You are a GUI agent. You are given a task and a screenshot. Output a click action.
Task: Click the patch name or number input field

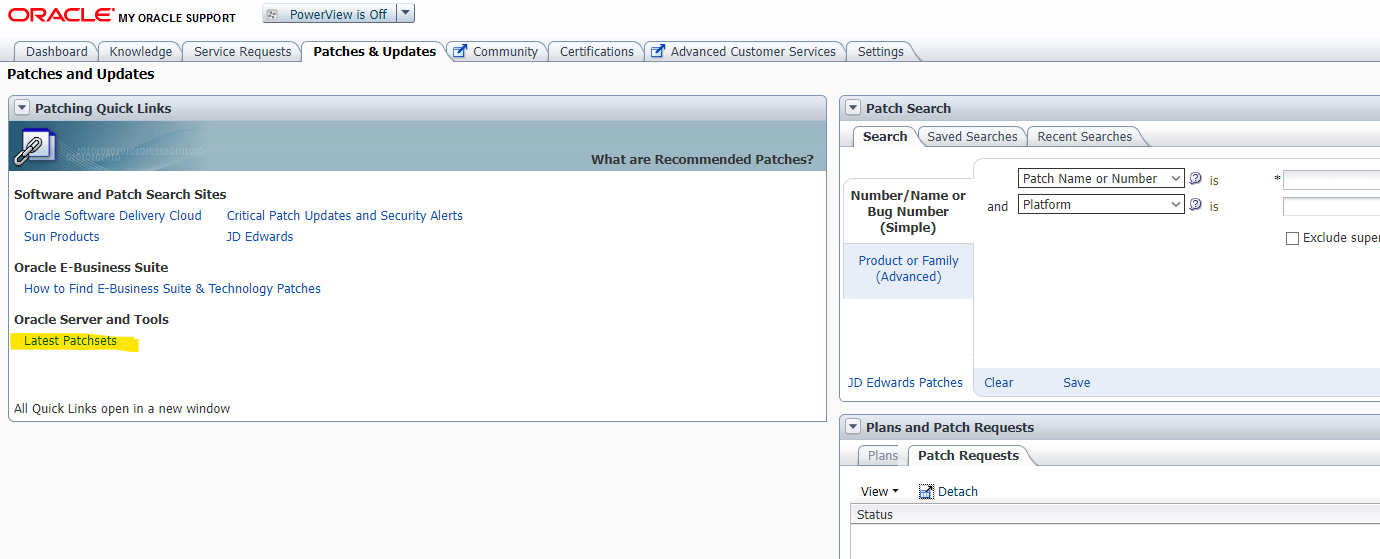pos(1330,180)
